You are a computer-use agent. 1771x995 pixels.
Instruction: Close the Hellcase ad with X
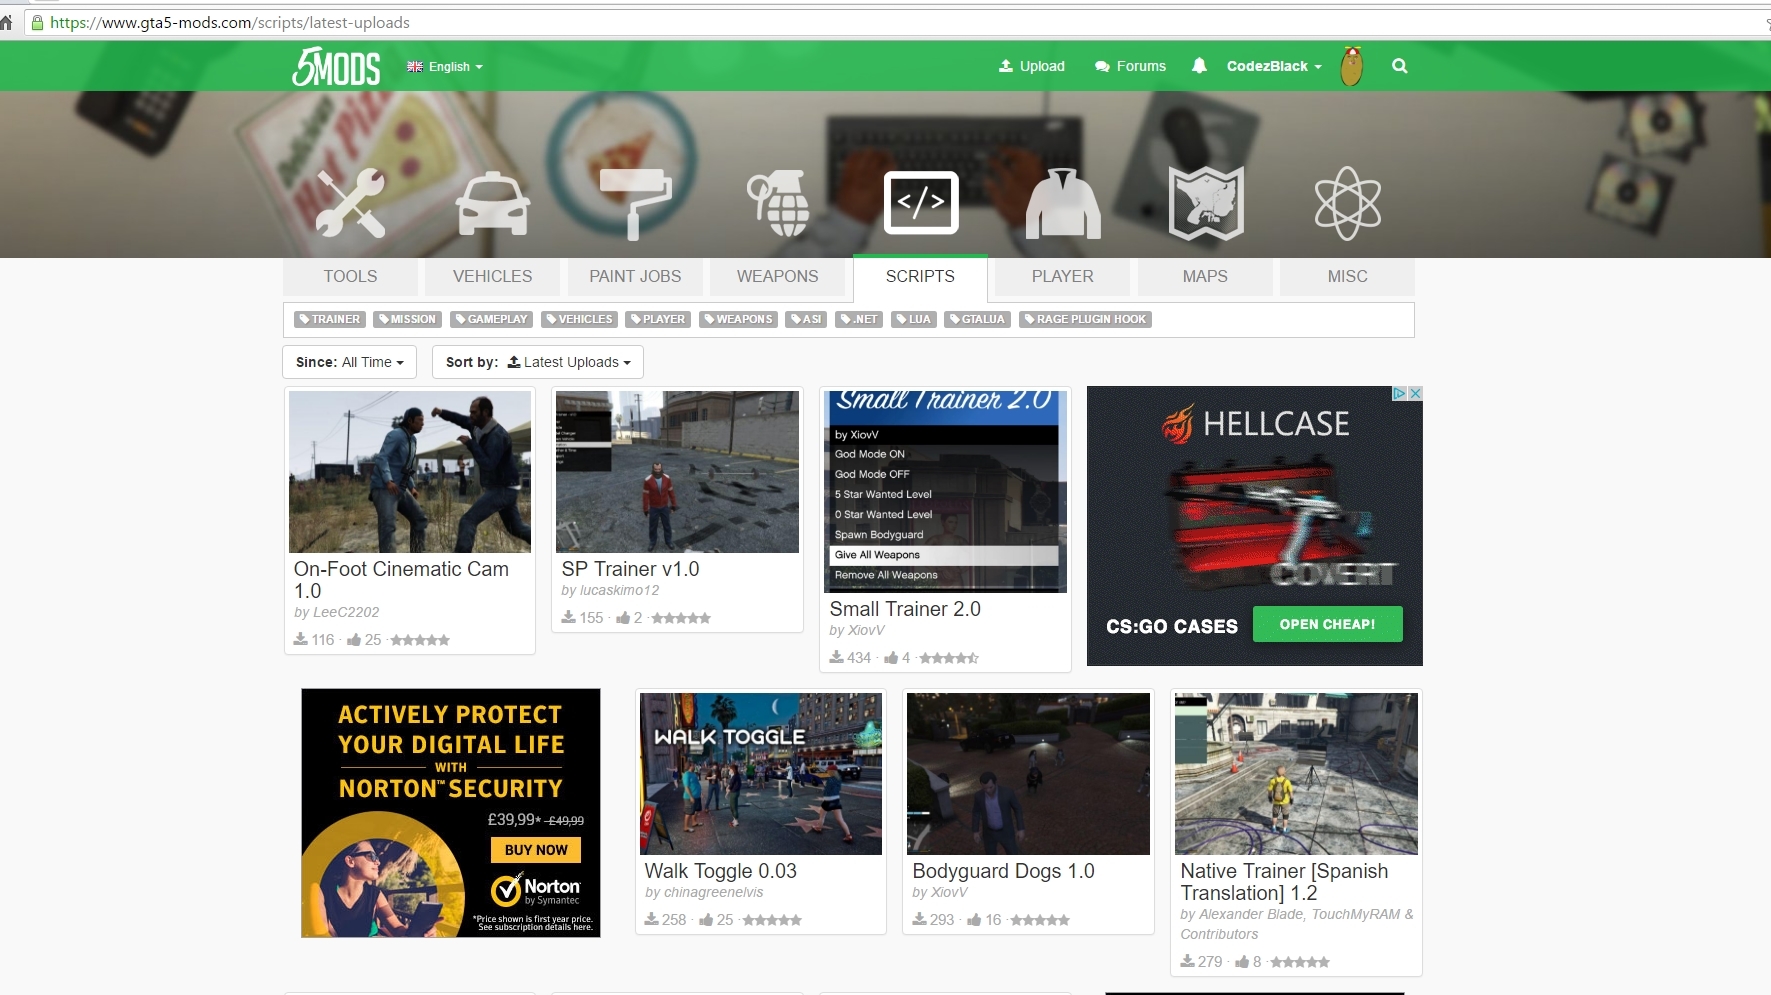1415,393
